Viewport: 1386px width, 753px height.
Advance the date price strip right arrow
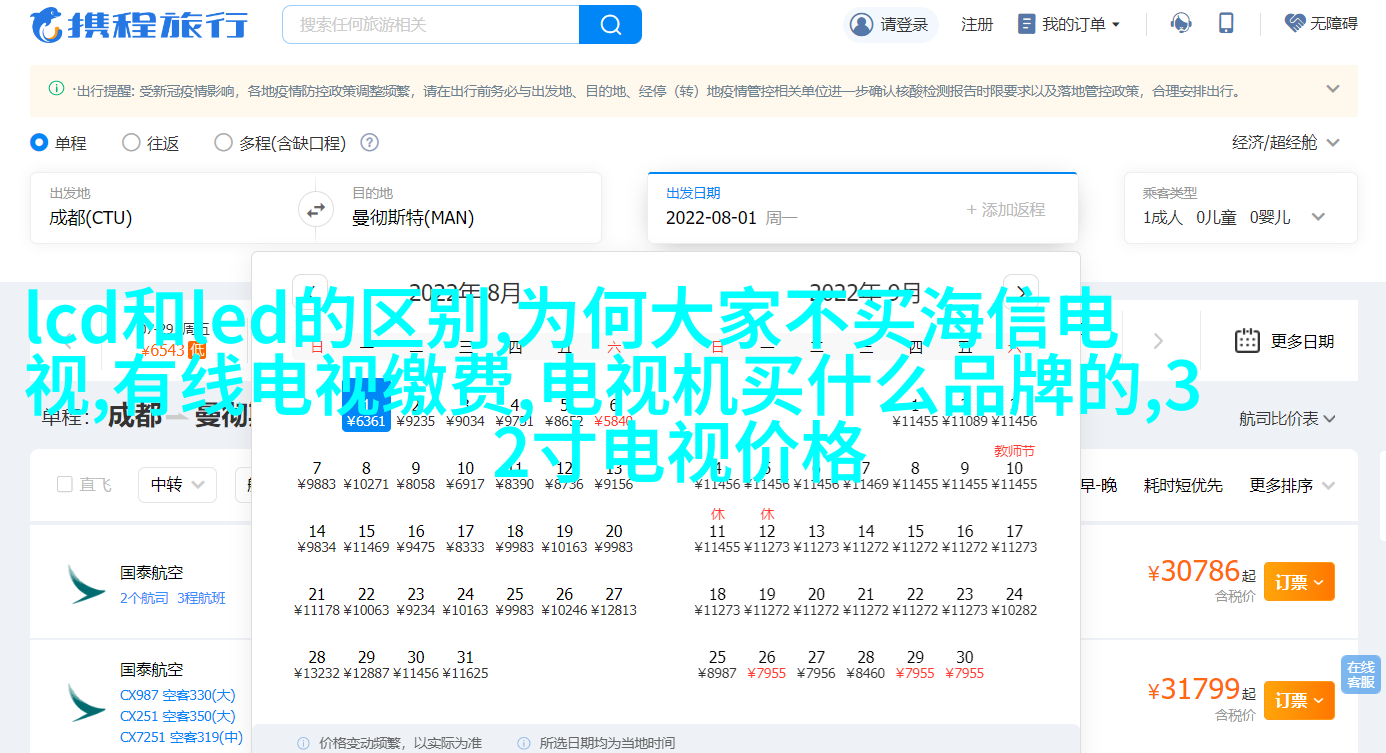point(1159,341)
